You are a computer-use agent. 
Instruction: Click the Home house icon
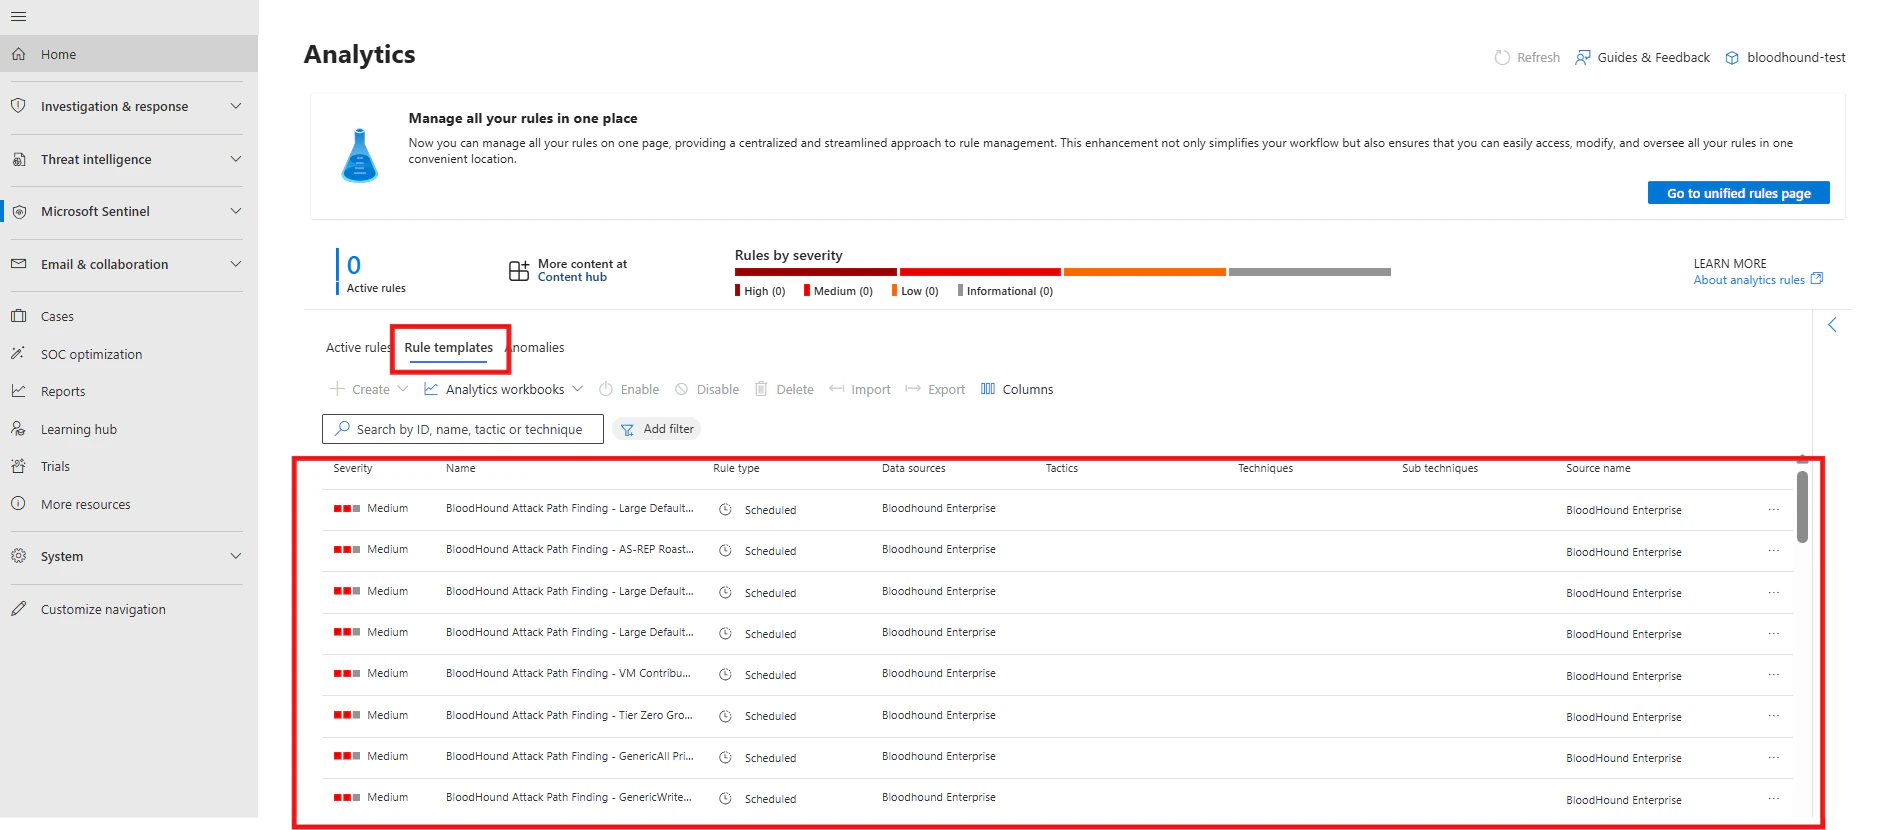18,54
